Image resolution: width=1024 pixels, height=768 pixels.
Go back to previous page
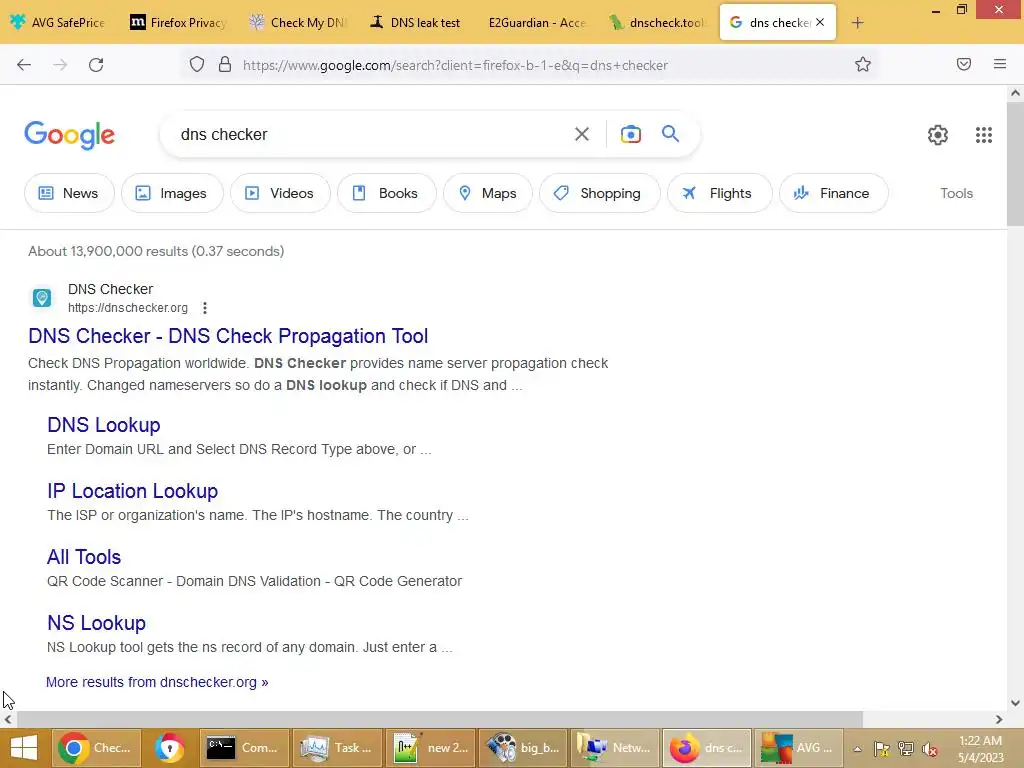24,65
